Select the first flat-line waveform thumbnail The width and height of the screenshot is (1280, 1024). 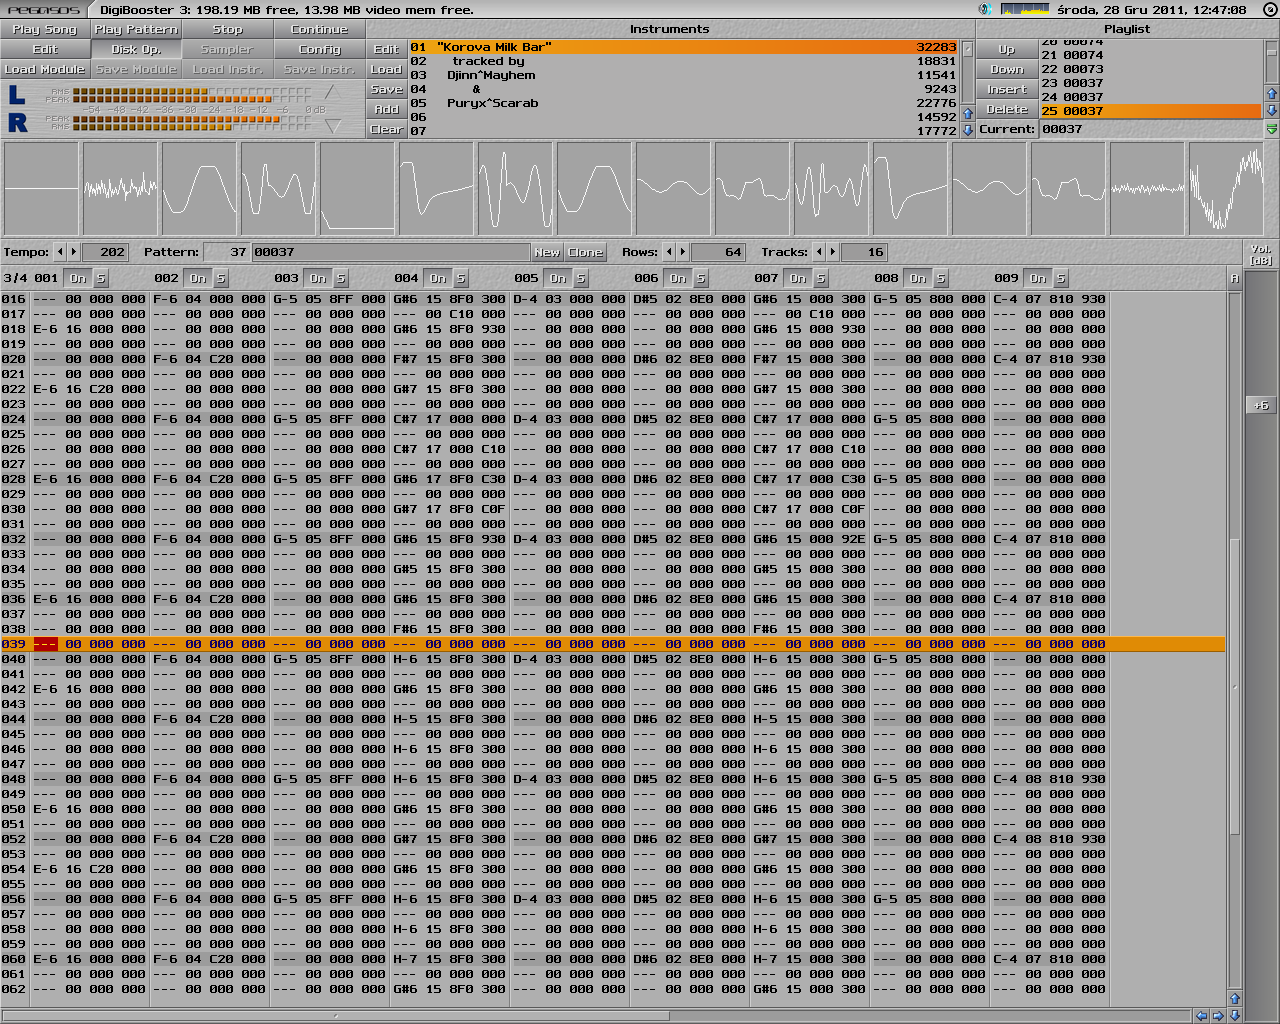coord(41,188)
